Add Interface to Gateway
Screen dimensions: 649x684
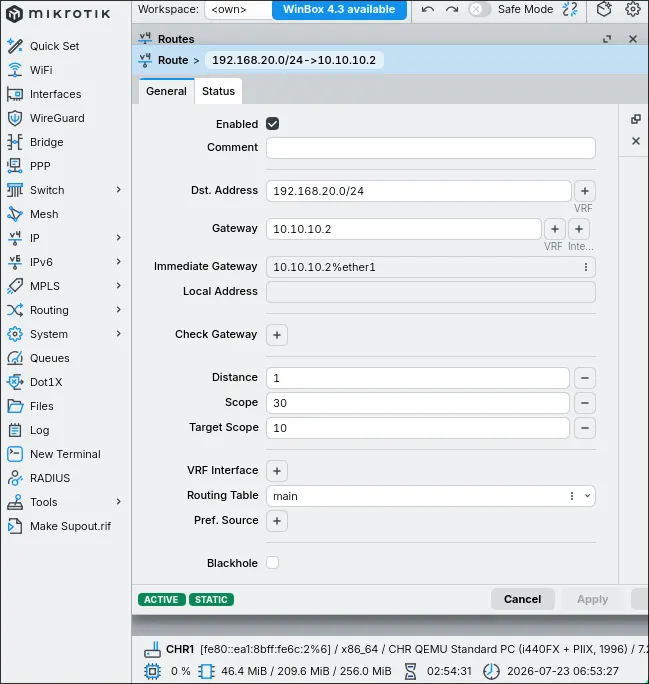(579, 229)
